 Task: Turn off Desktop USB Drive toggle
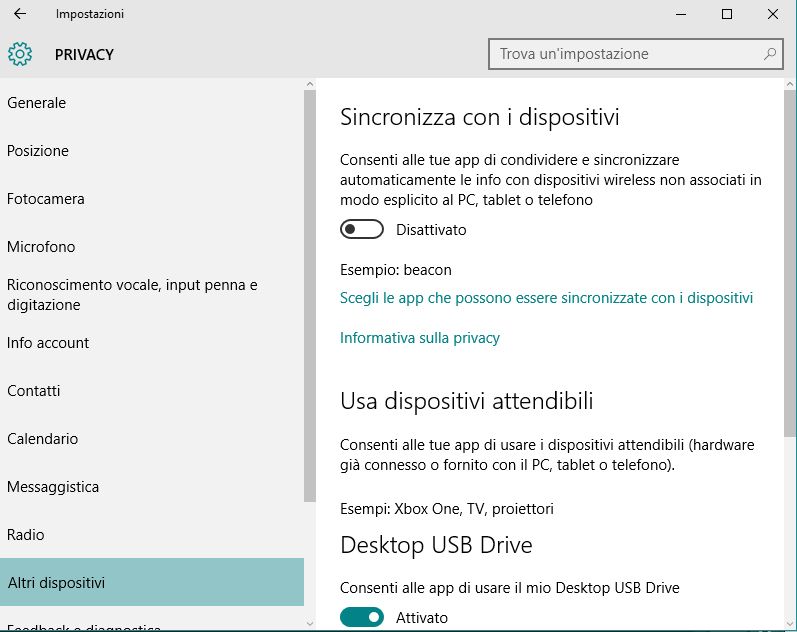pos(362,618)
